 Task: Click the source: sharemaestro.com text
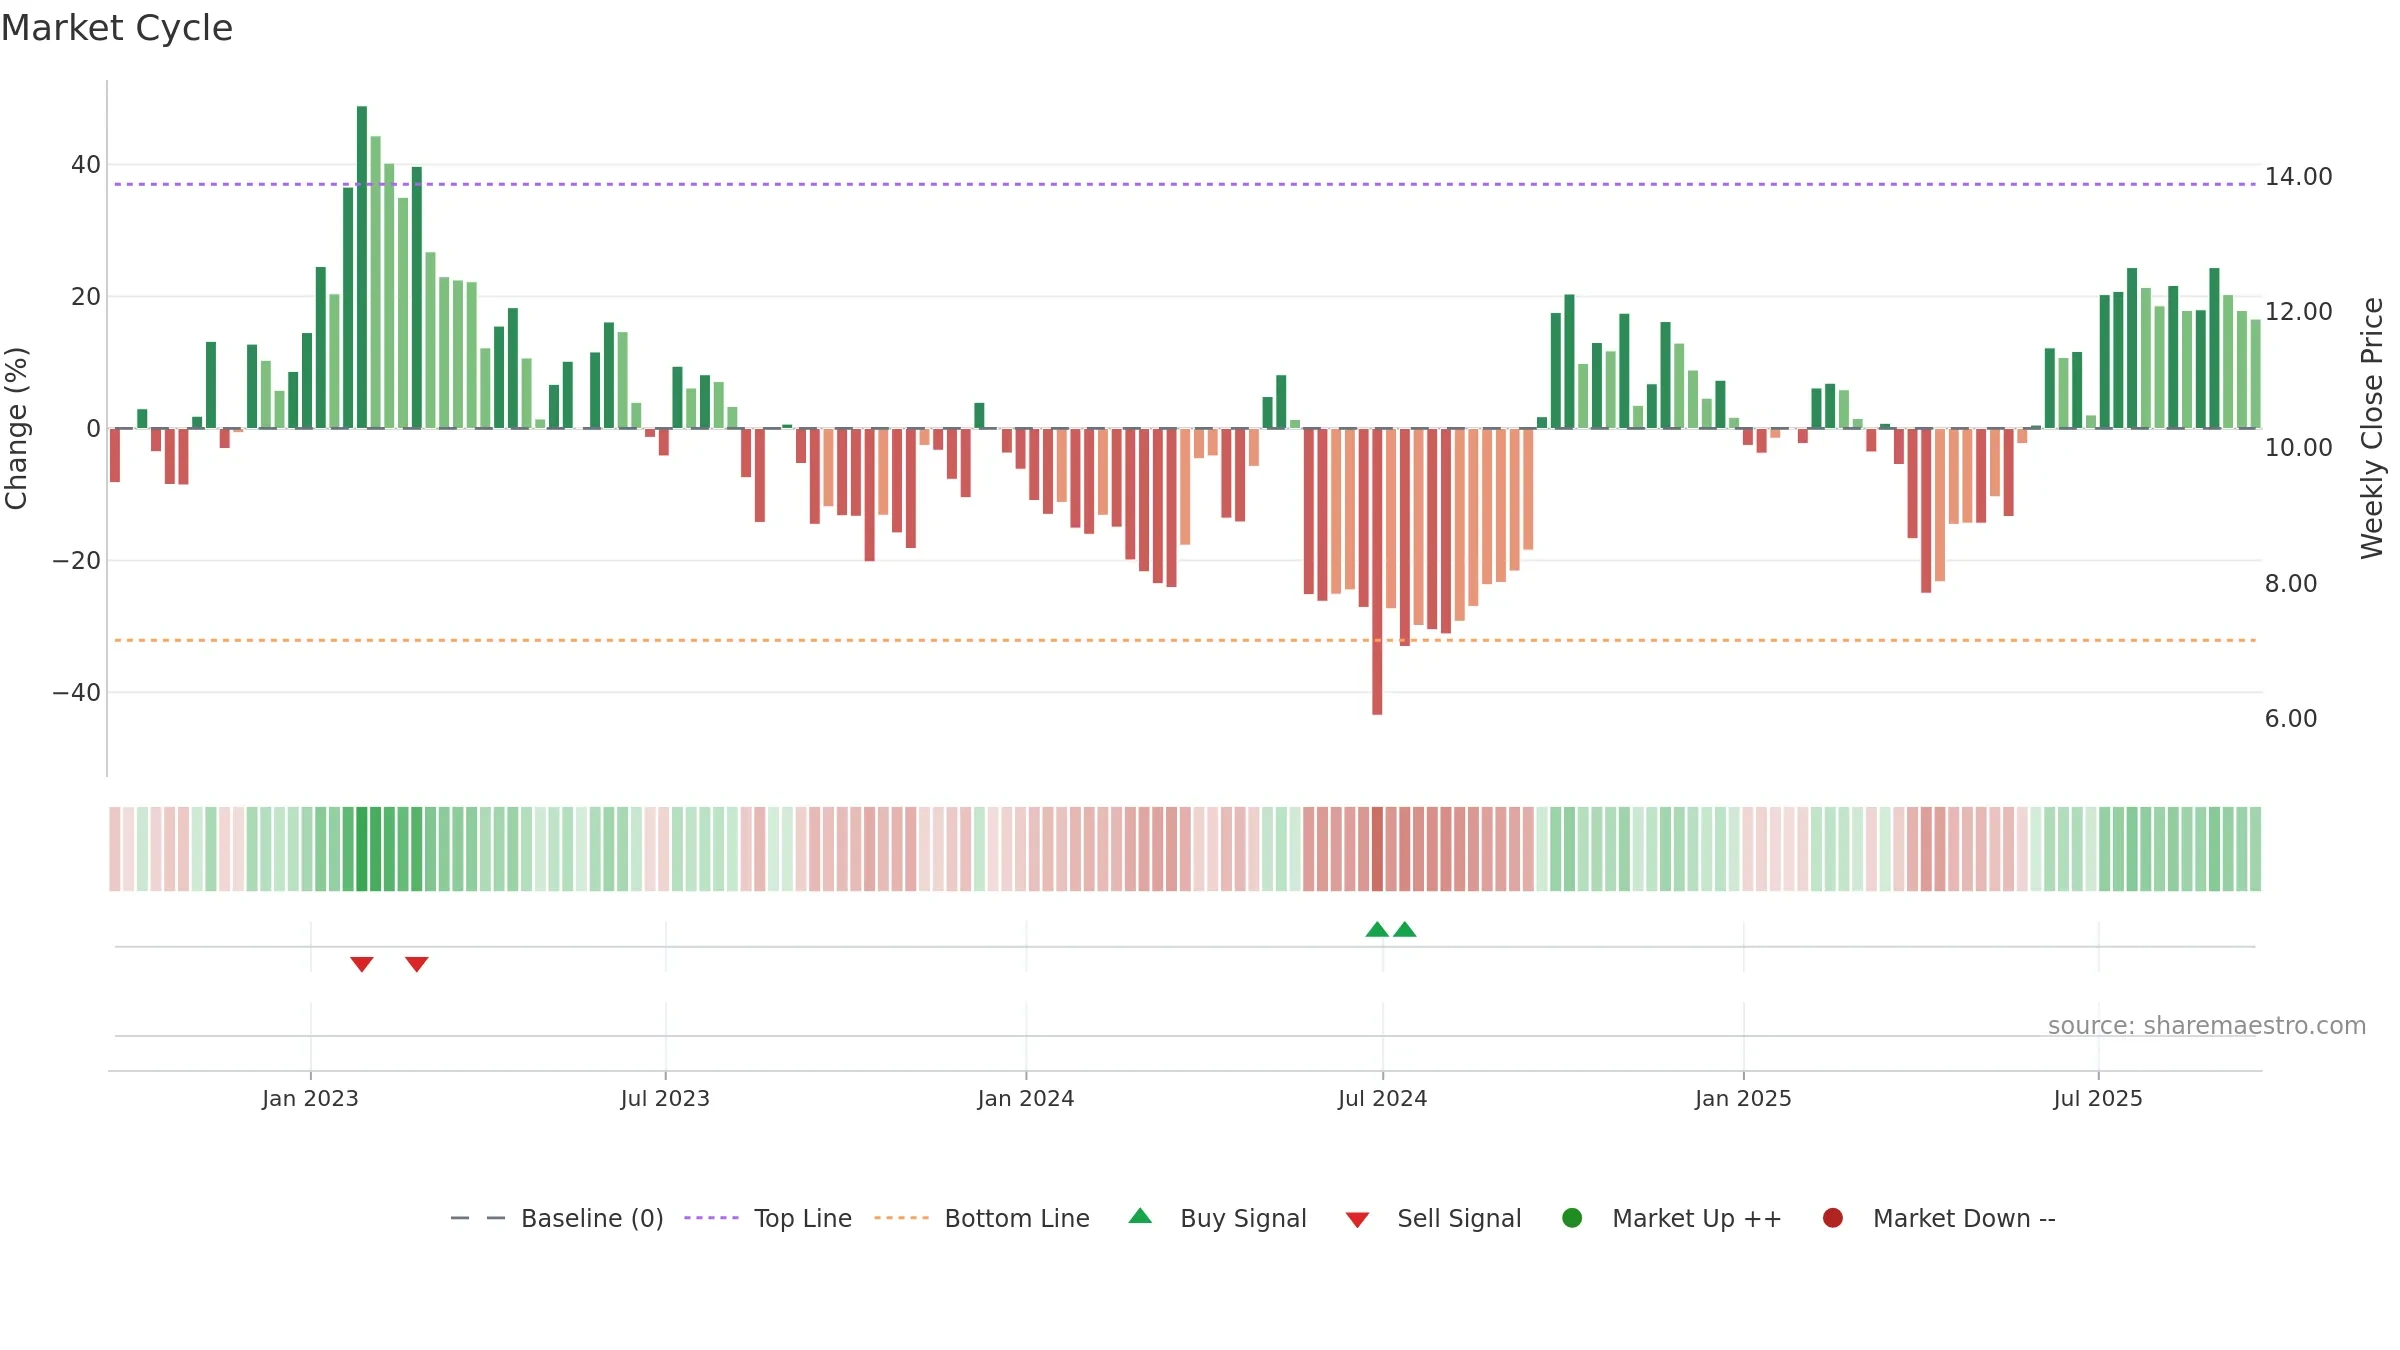pos(2207,1025)
